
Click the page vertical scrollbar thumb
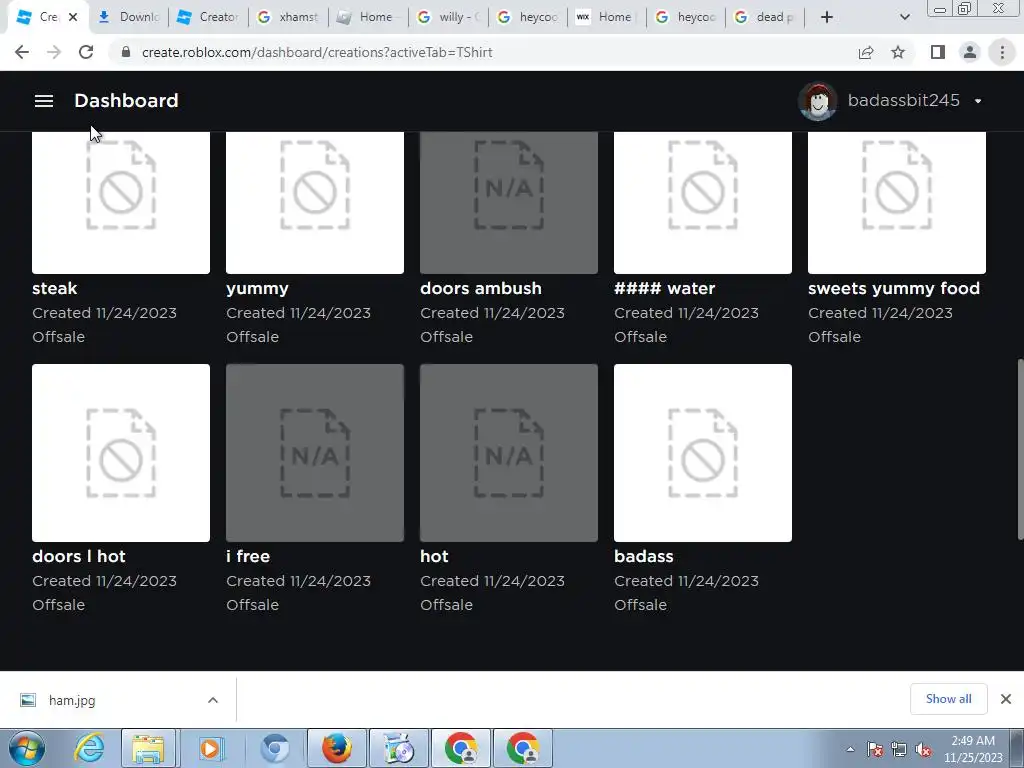click(x=1020, y=449)
